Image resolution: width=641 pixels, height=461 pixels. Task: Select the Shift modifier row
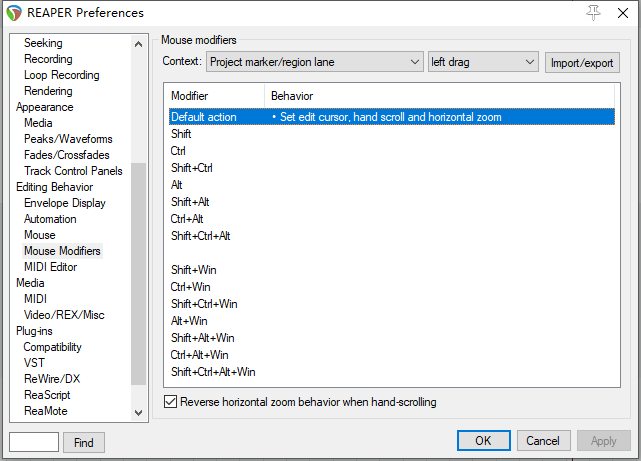(x=392, y=134)
